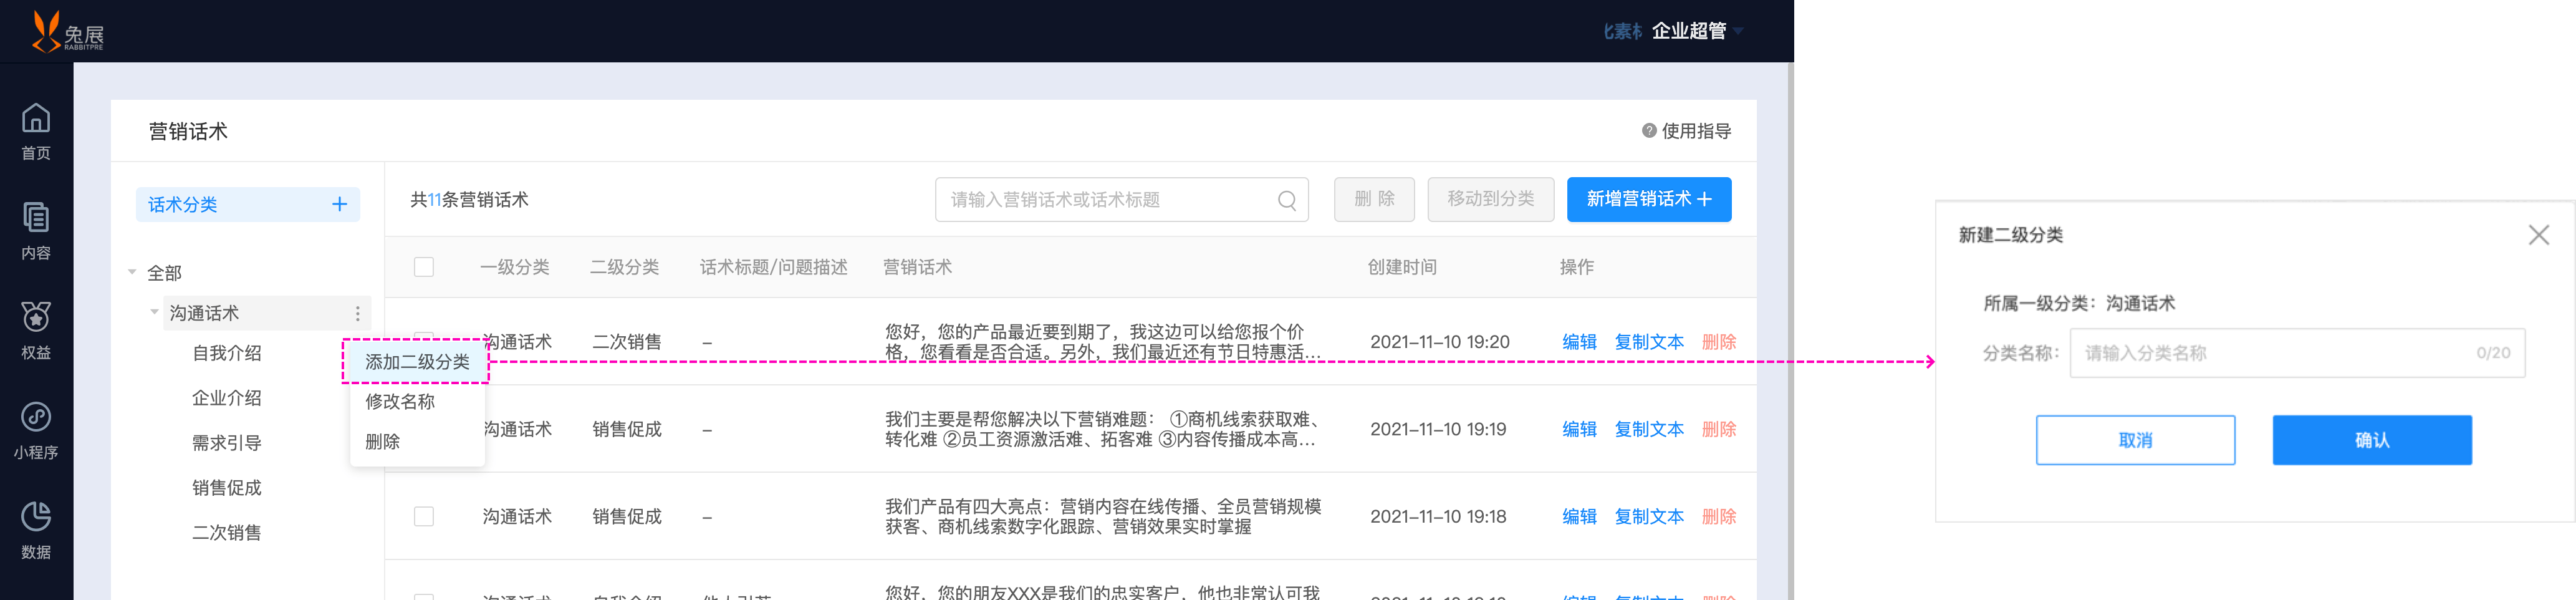Click the three-dot more icon on 沟通话术

pos(358,314)
